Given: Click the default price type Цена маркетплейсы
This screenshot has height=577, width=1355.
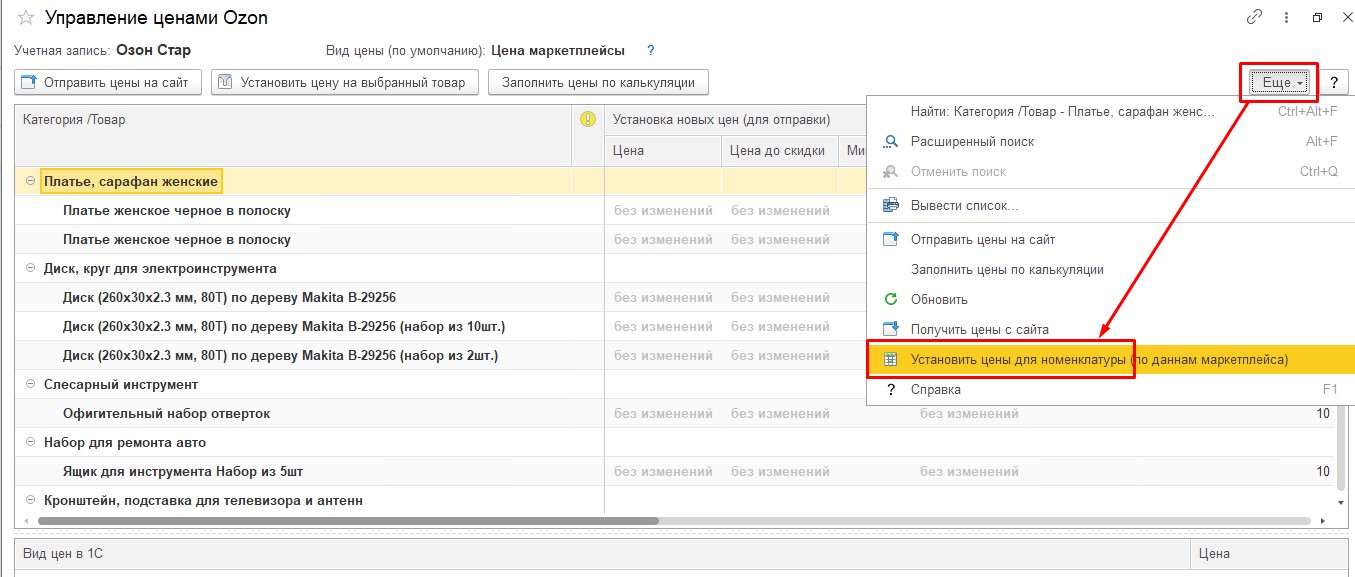Looking at the screenshot, I should (x=558, y=50).
